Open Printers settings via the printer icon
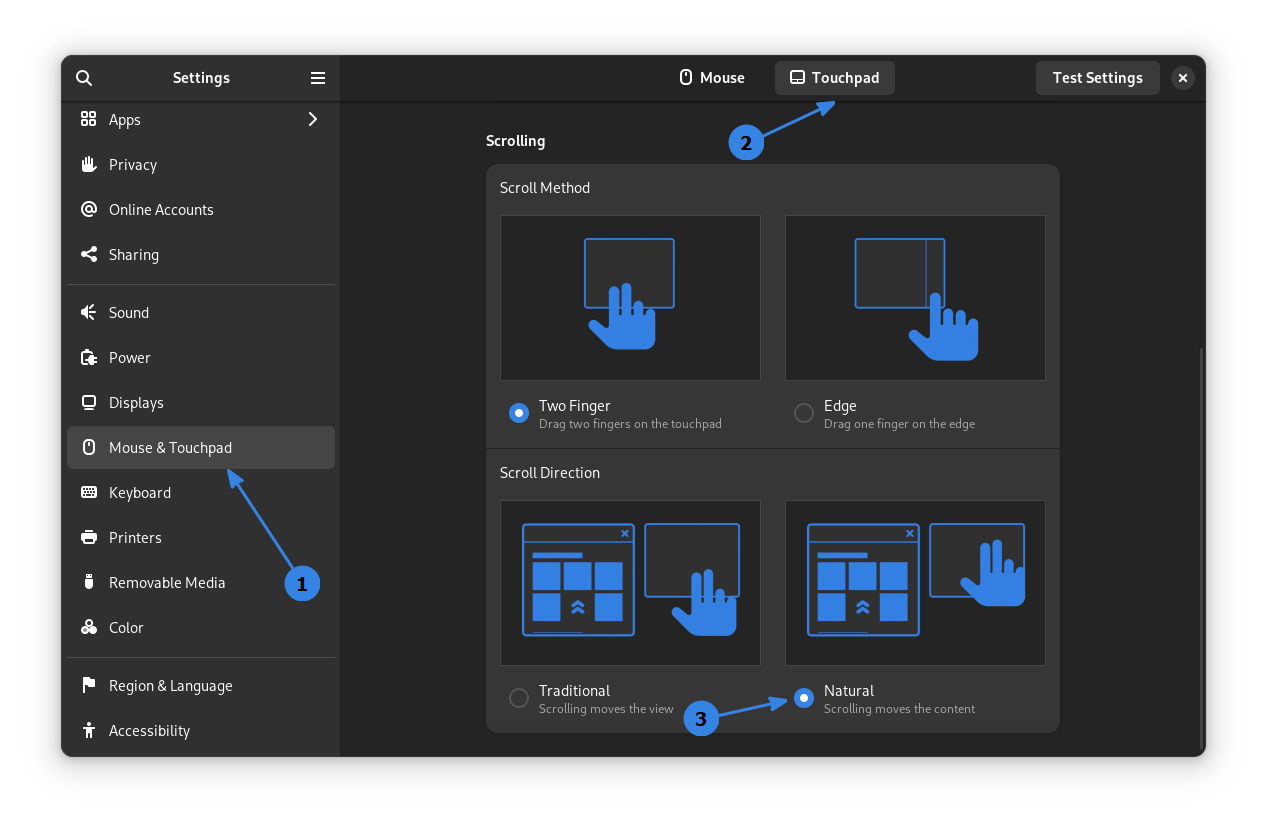The image size is (1267, 824). [x=90, y=537]
